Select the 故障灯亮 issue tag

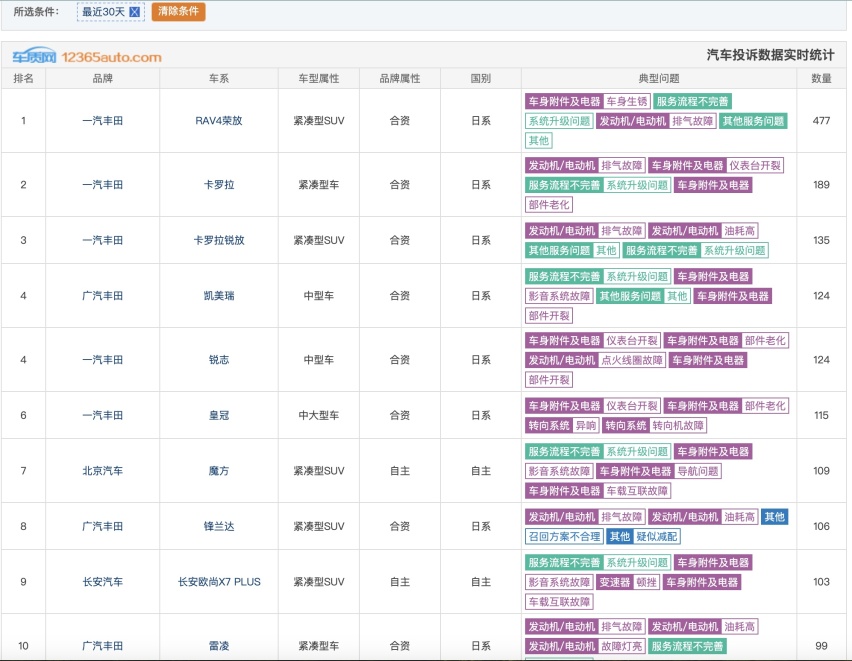(622, 646)
